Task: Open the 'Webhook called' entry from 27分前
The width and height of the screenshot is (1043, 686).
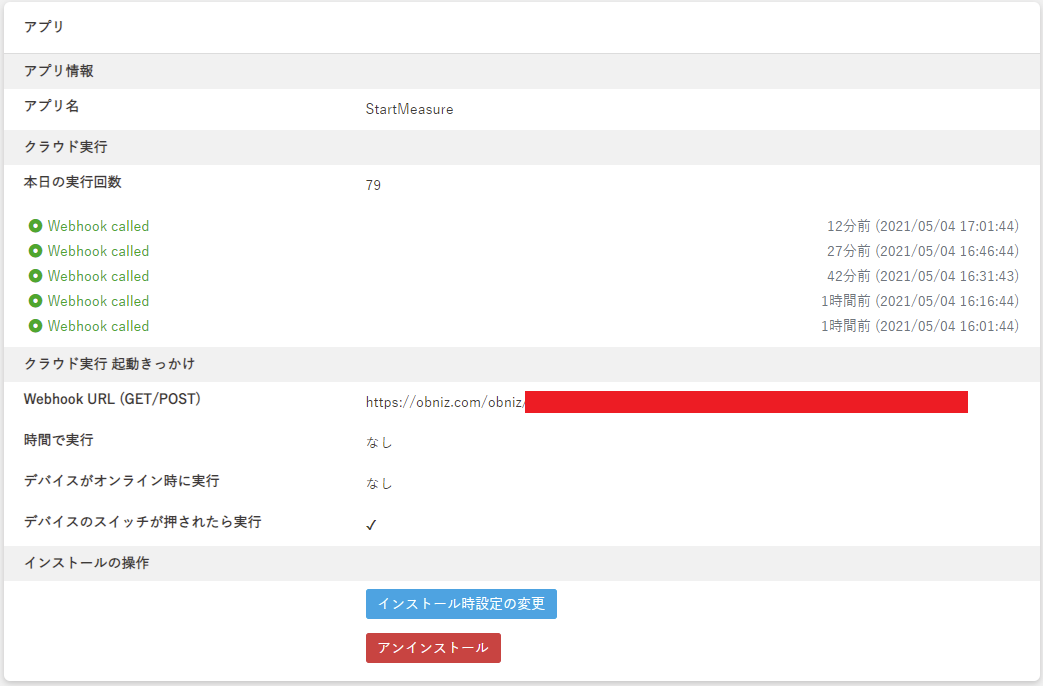Action: point(98,251)
